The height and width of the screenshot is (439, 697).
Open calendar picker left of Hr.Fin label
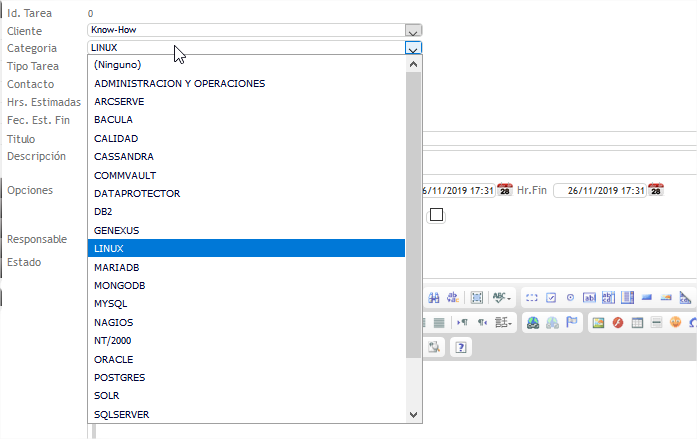pos(505,190)
